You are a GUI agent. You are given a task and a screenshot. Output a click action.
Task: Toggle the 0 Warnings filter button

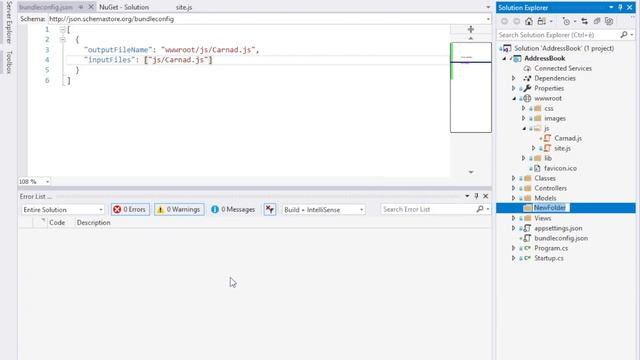click(179, 209)
